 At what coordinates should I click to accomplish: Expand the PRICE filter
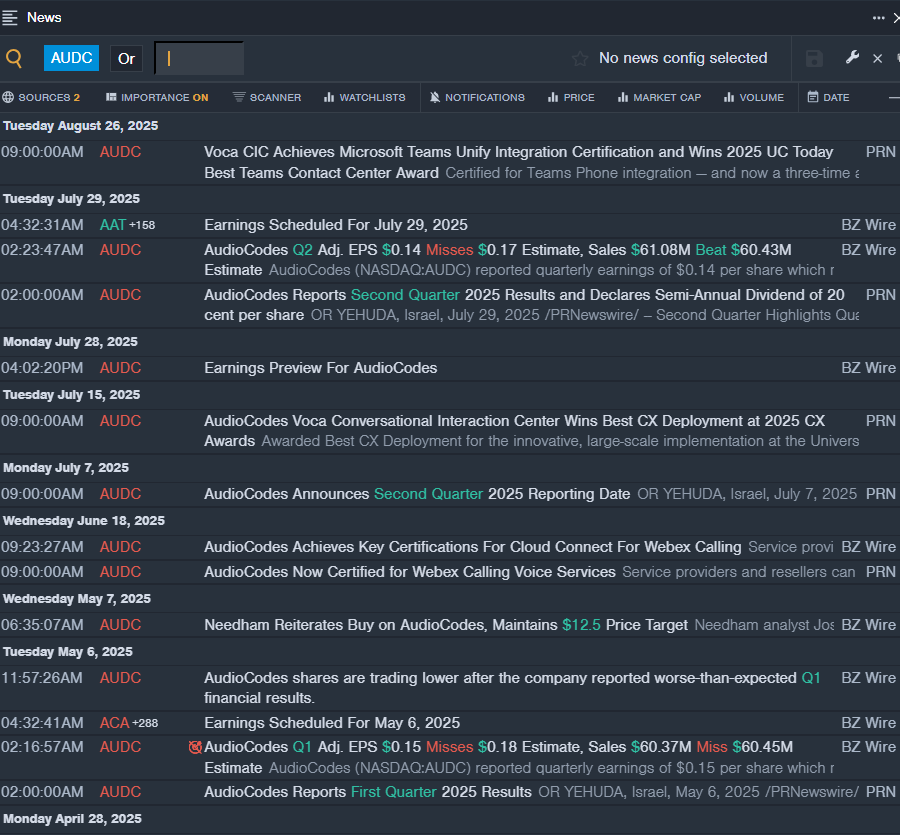pyautogui.click(x=571, y=98)
